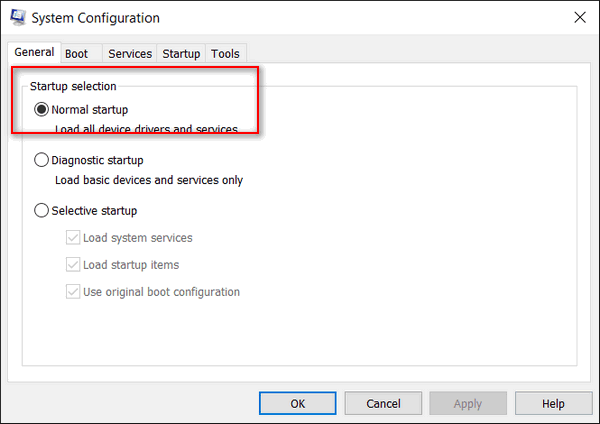This screenshot has width=600, height=424.
Task: Click the Apply button
Action: pyautogui.click(x=468, y=403)
